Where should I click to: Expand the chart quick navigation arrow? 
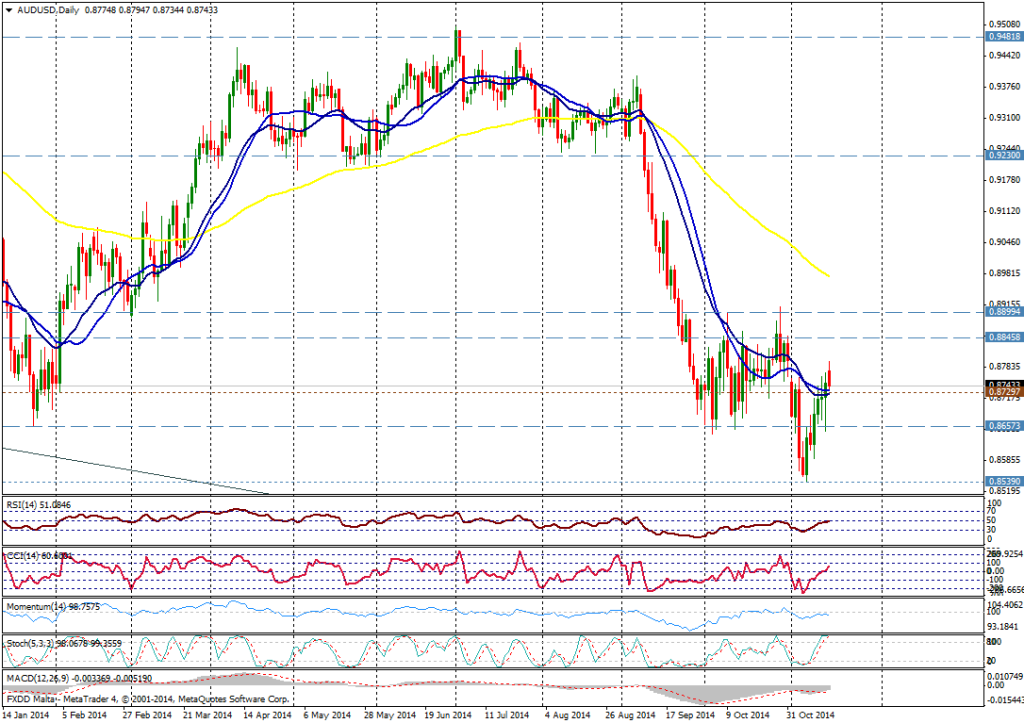[x=6, y=8]
